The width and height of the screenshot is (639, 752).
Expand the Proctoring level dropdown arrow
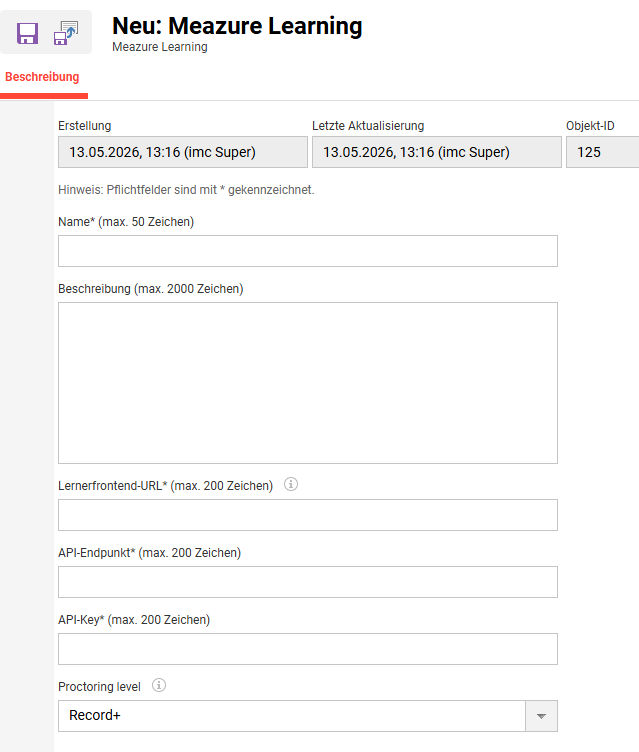pos(541,716)
